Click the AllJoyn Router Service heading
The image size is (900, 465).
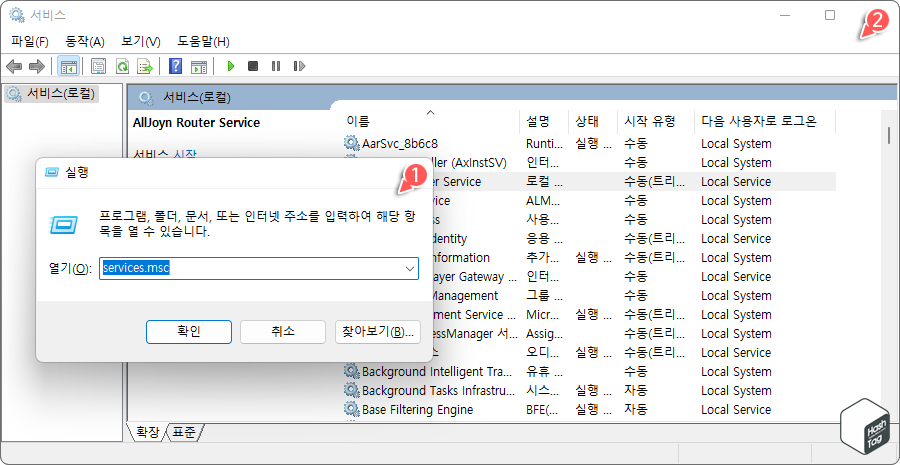(196, 122)
